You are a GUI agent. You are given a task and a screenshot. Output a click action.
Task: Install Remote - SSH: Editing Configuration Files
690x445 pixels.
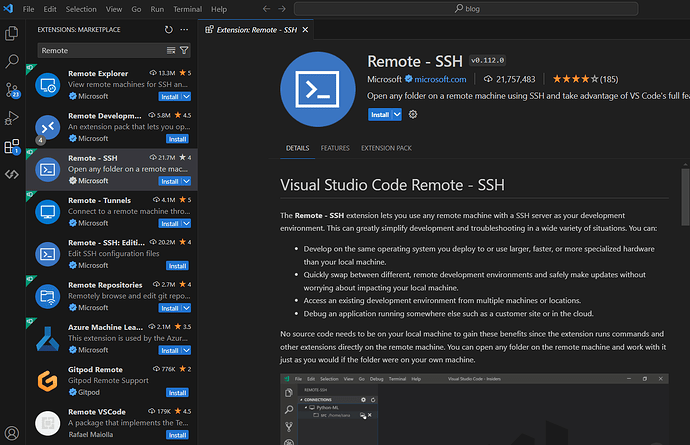tap(177, 265)
